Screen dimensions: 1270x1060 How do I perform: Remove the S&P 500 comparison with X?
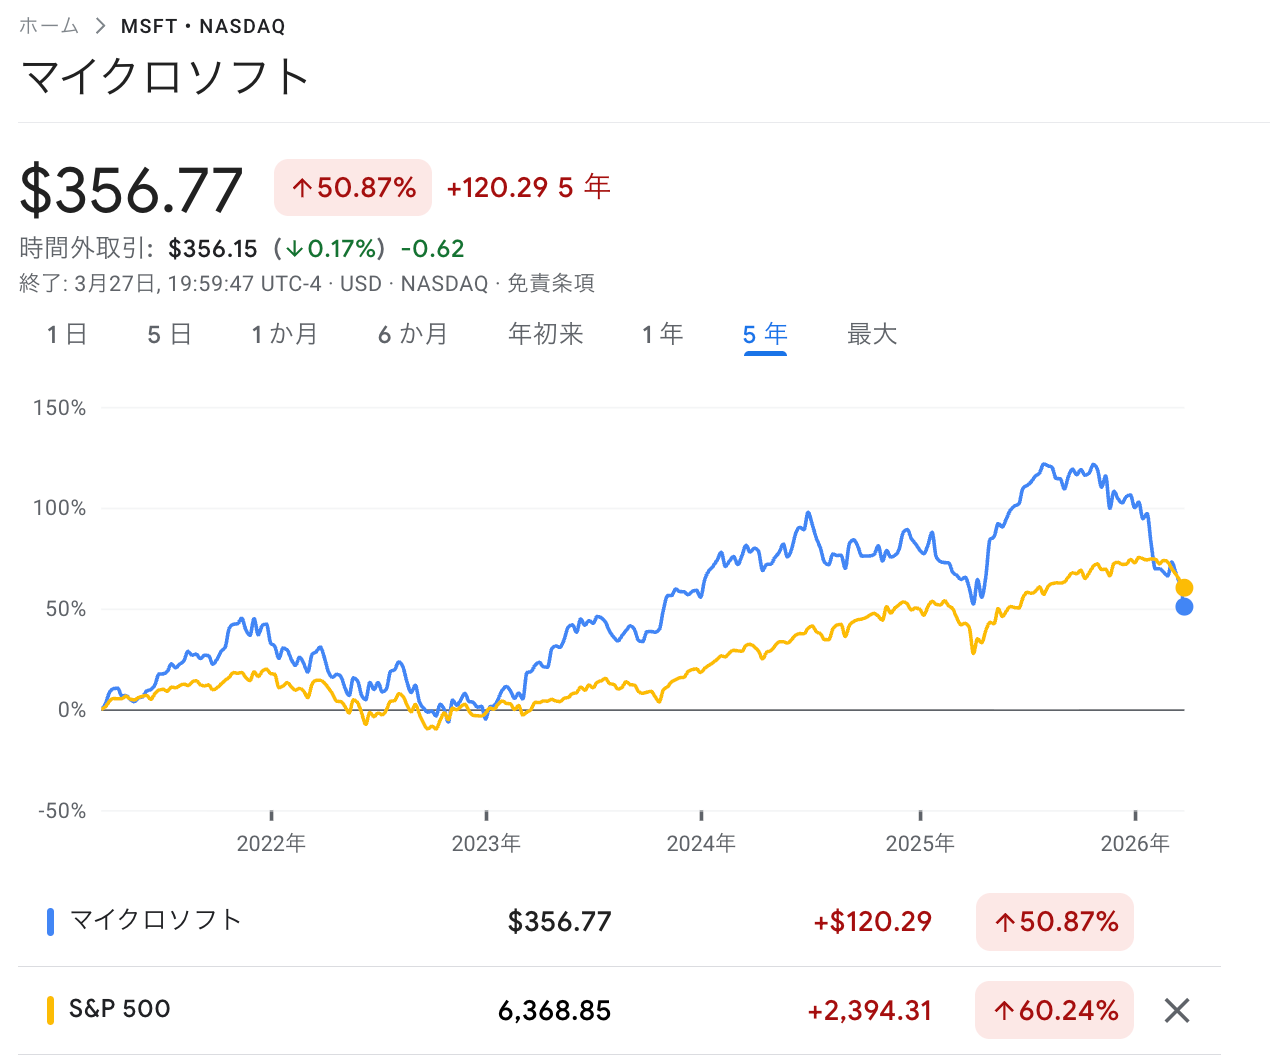coord(1176,1011)
